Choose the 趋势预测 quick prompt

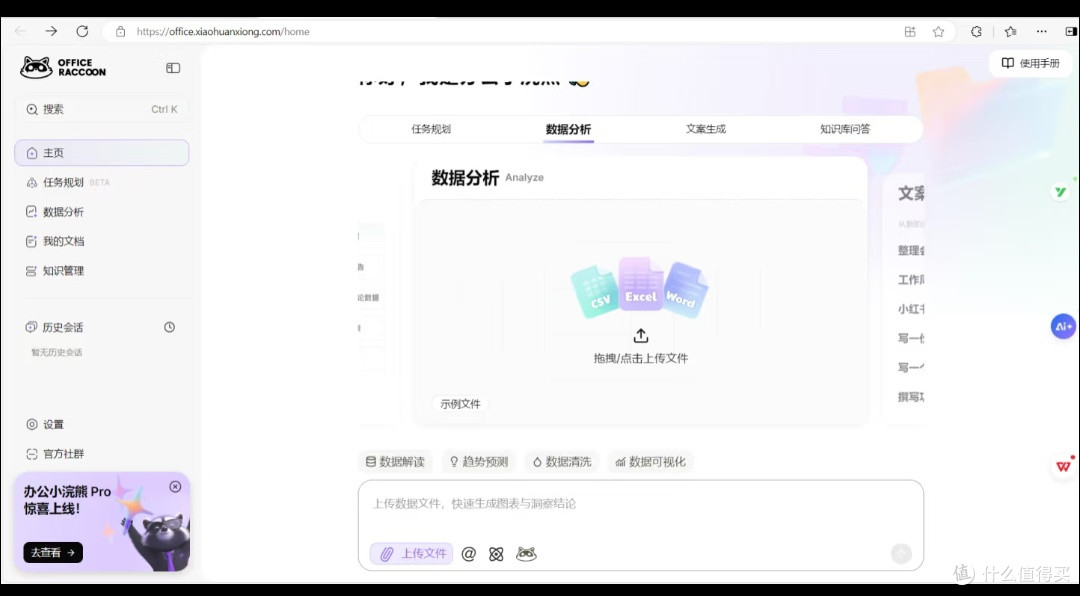tap(479, 462)
